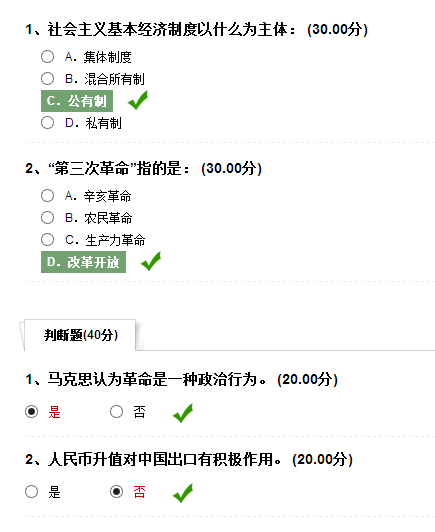Viewport: 435px width, 532px height.
Task: Select option D 私有制
Action: 48,122
